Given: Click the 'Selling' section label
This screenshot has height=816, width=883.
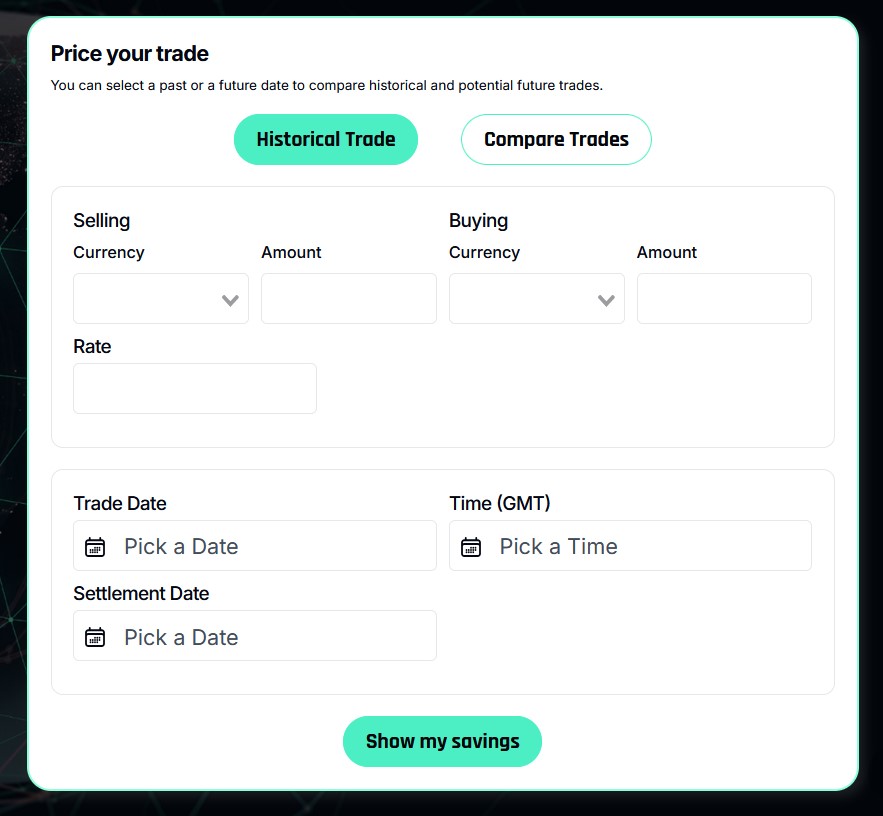Looking at the screenshot, I should [102, 220].
